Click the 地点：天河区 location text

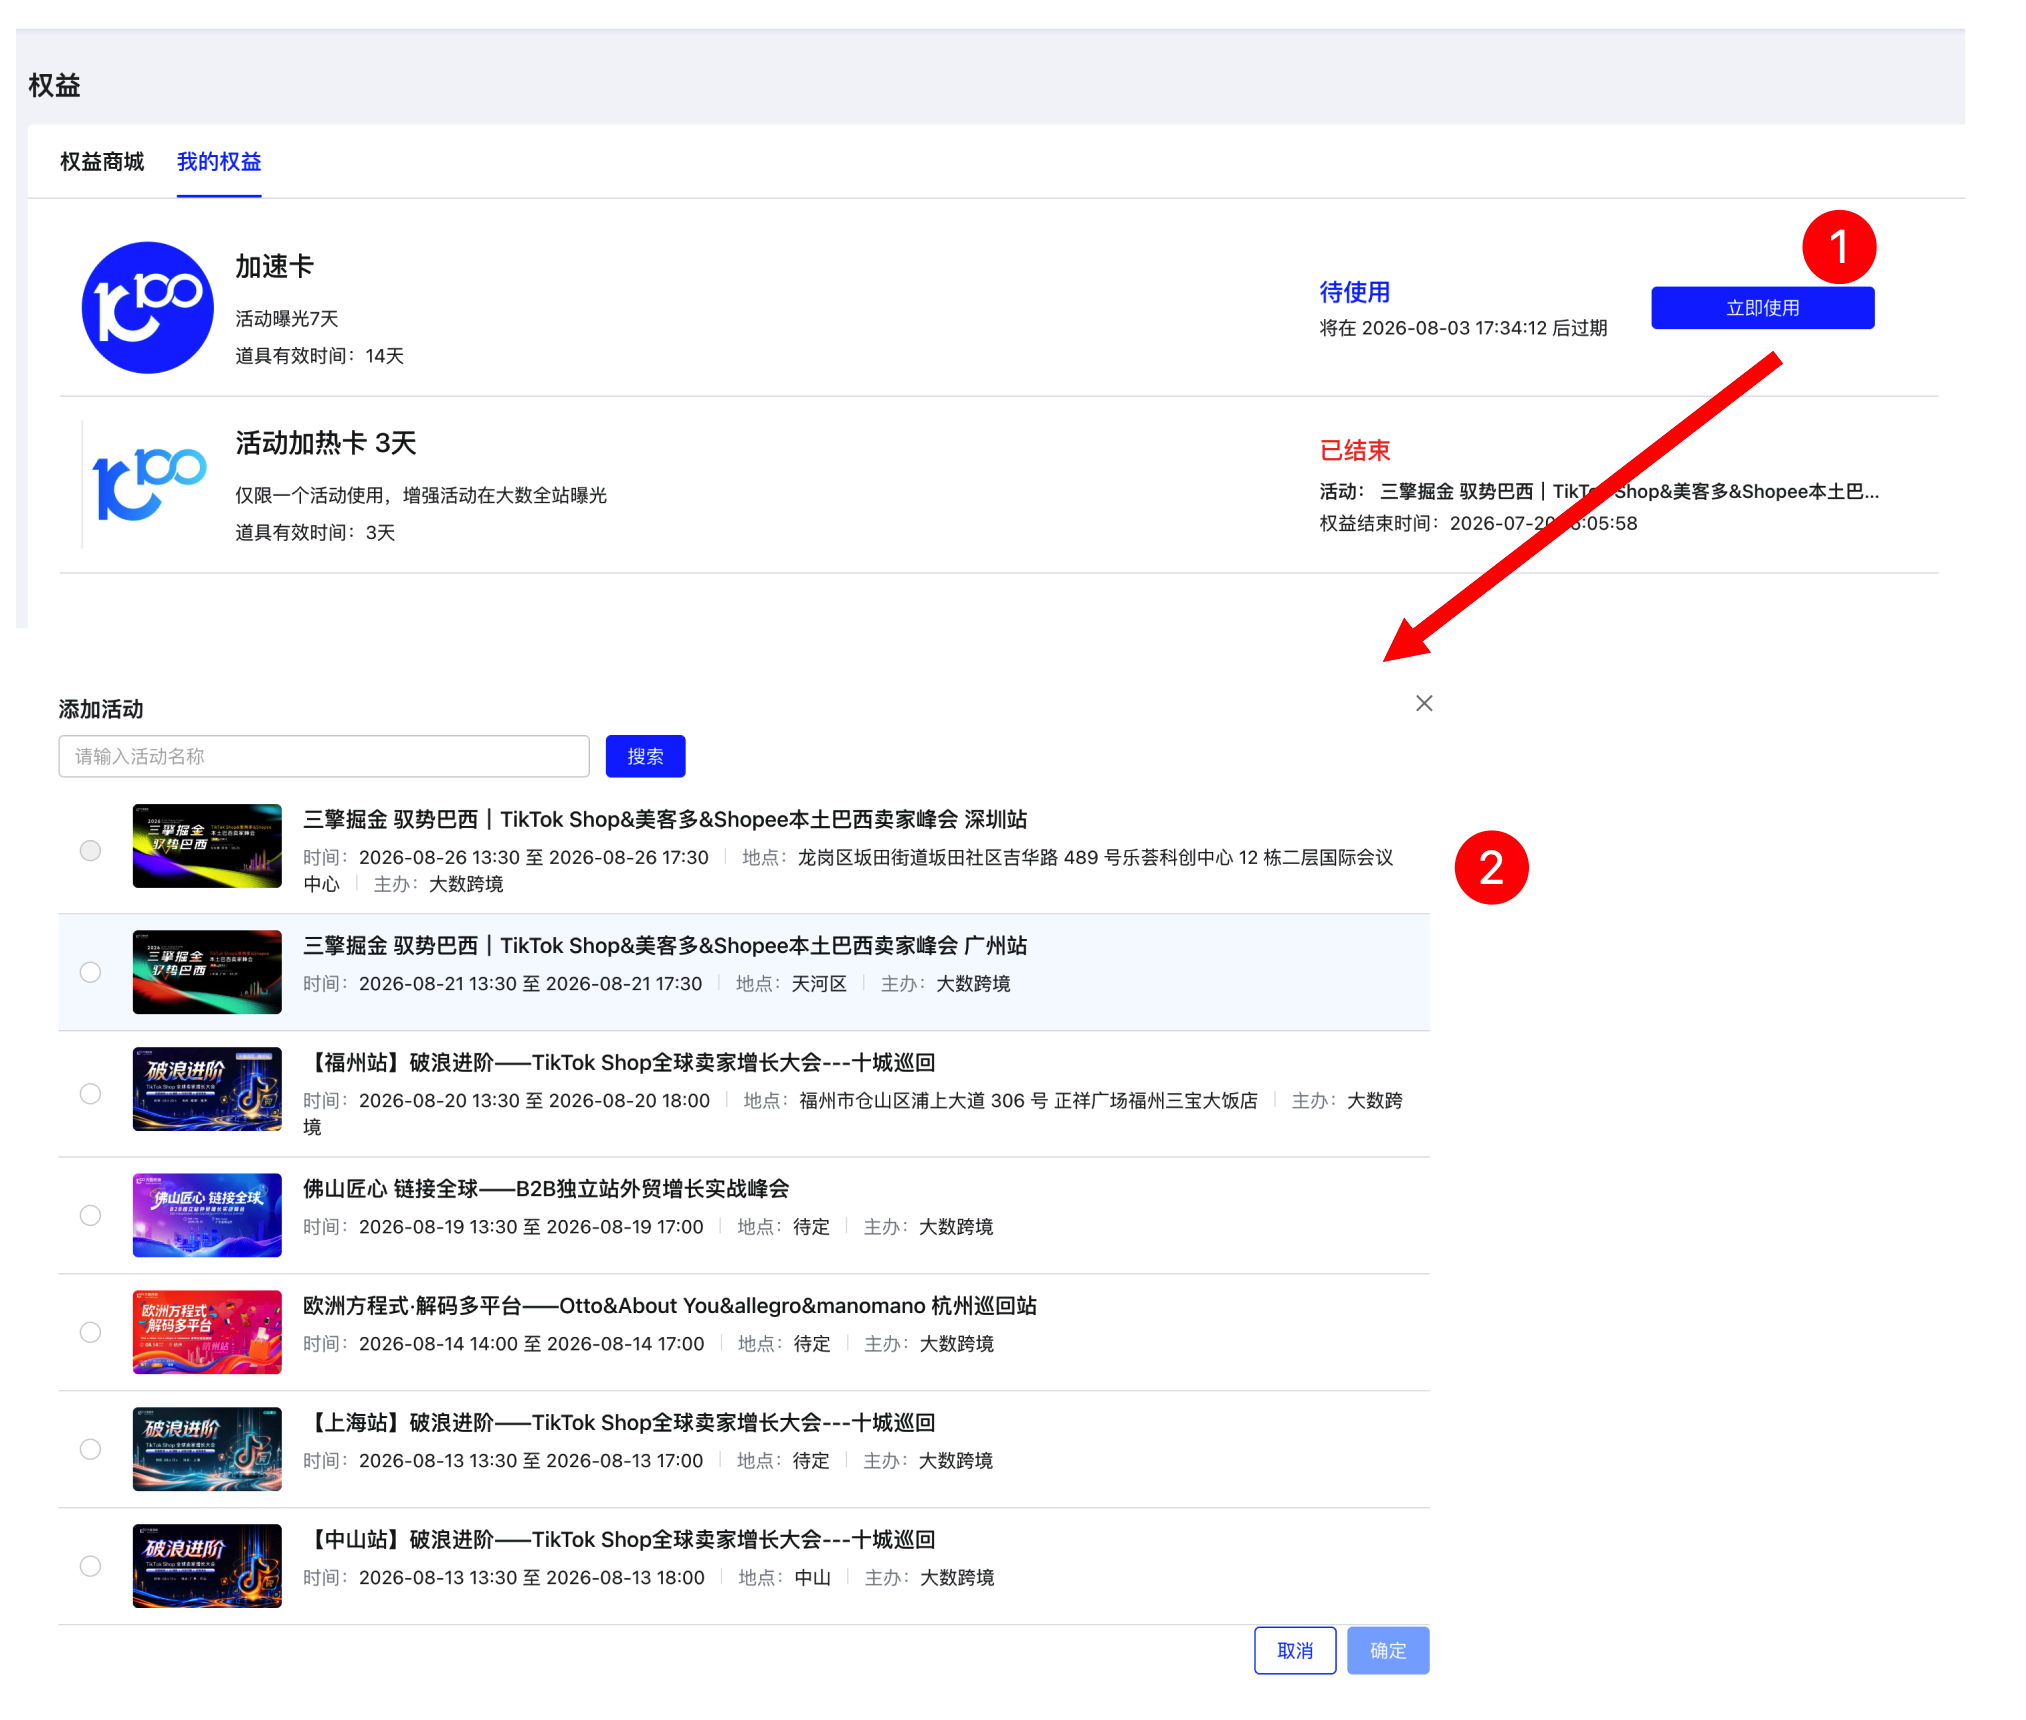(791, 983)
